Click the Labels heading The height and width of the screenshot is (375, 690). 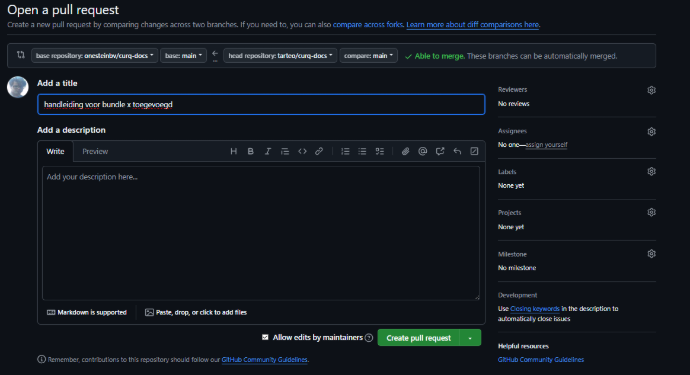507,172
